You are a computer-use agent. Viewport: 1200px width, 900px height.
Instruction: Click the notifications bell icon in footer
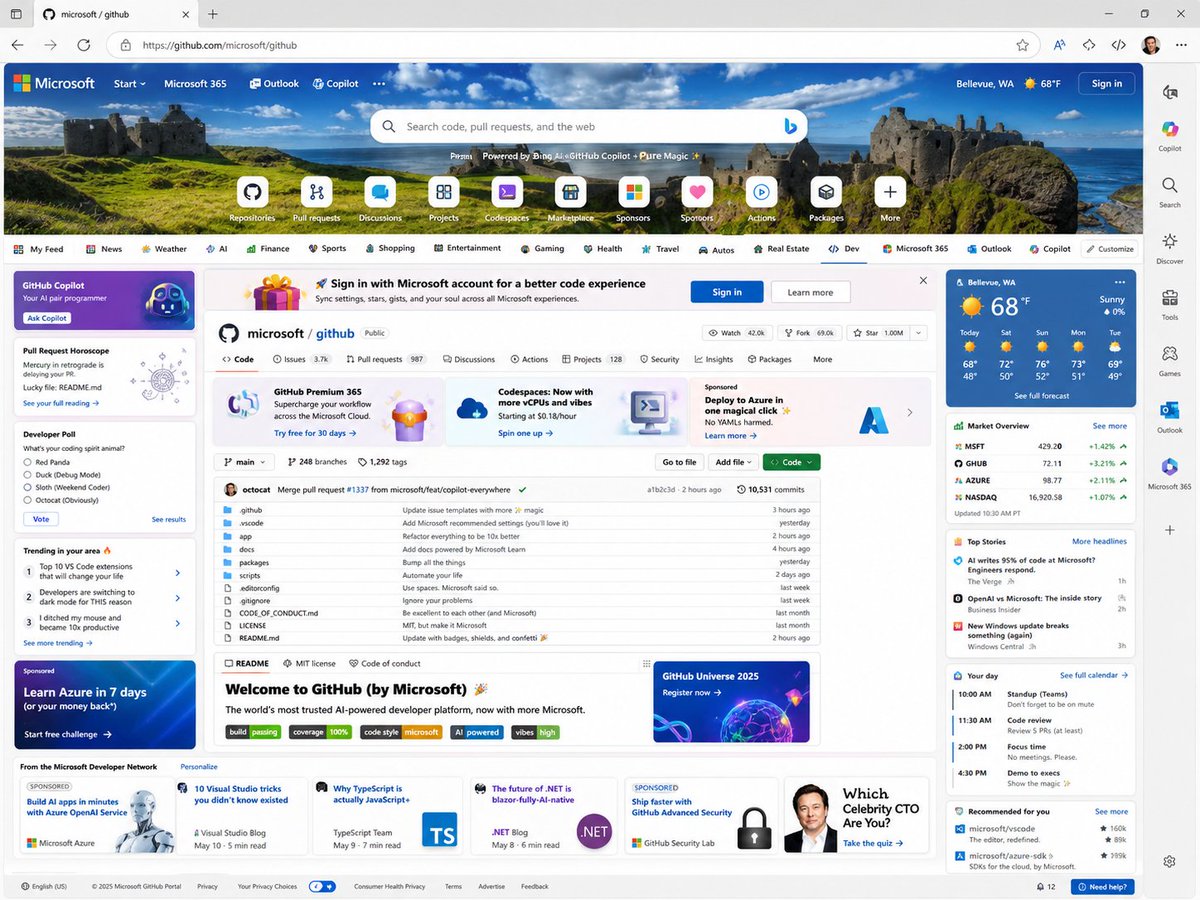pos(1040,887)
